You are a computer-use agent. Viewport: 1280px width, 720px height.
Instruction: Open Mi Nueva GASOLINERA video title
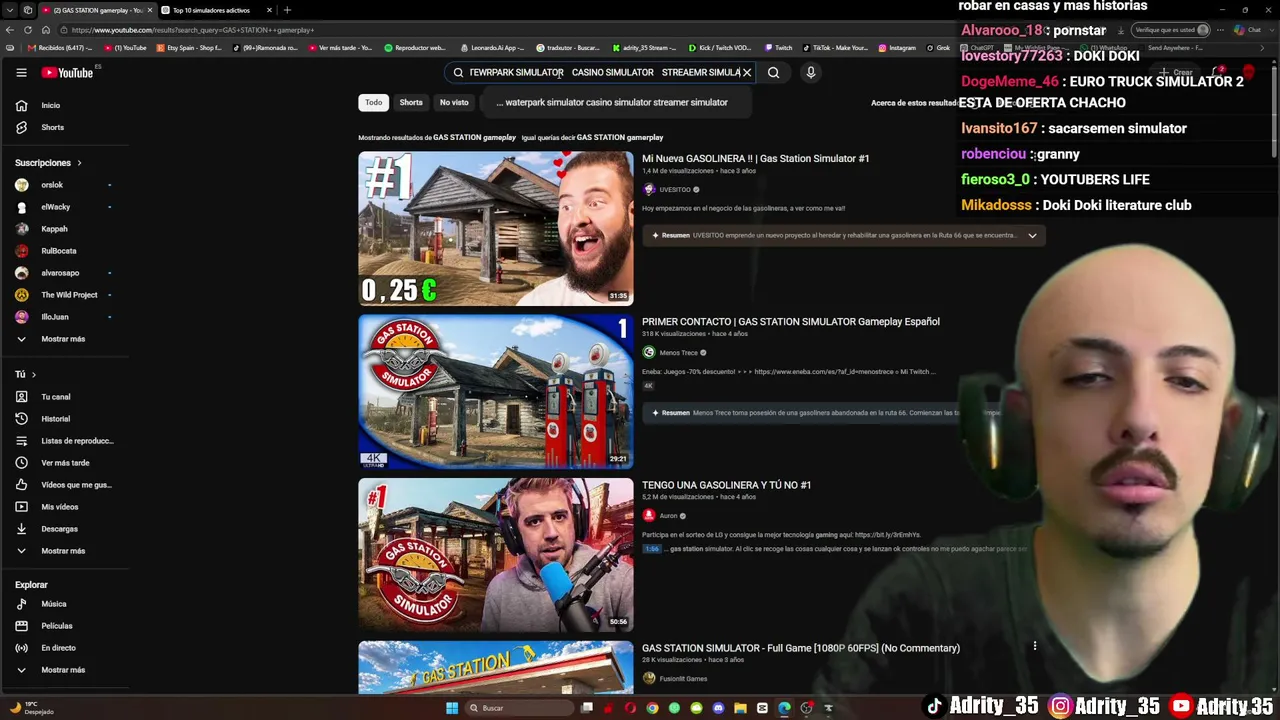755,158
